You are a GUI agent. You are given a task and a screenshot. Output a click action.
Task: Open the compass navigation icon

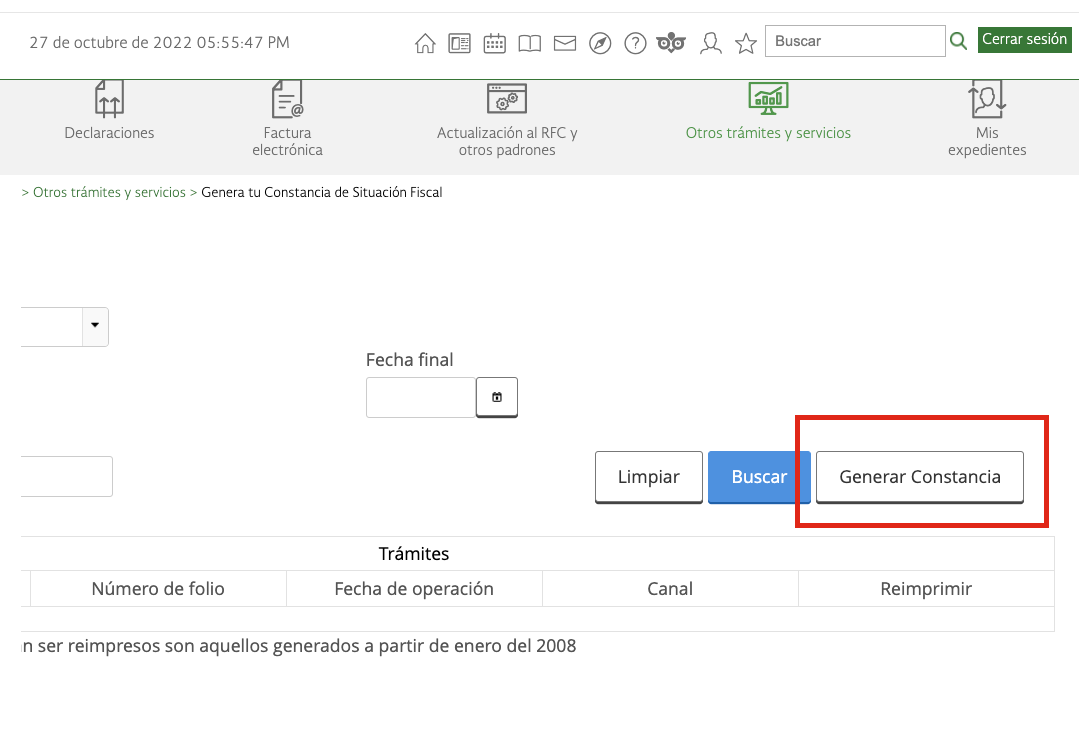tap(600, 43)
